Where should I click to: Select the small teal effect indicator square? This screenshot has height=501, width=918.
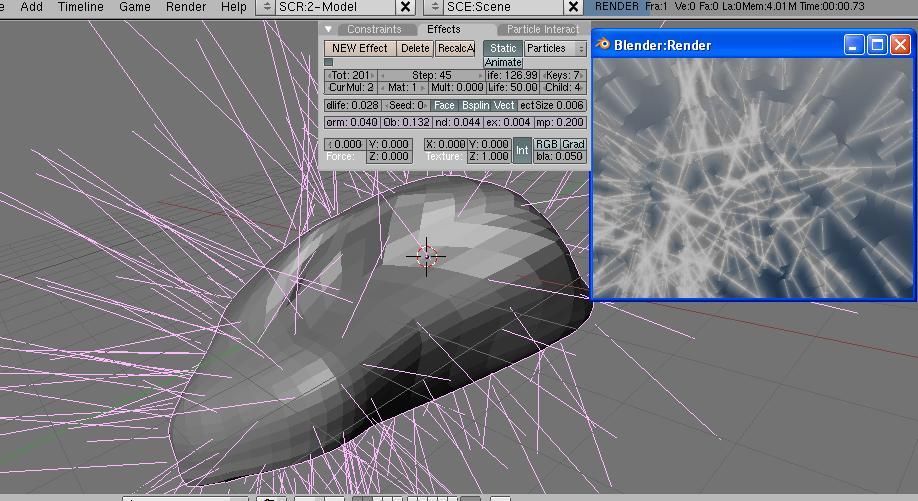[x=328, y=62]
